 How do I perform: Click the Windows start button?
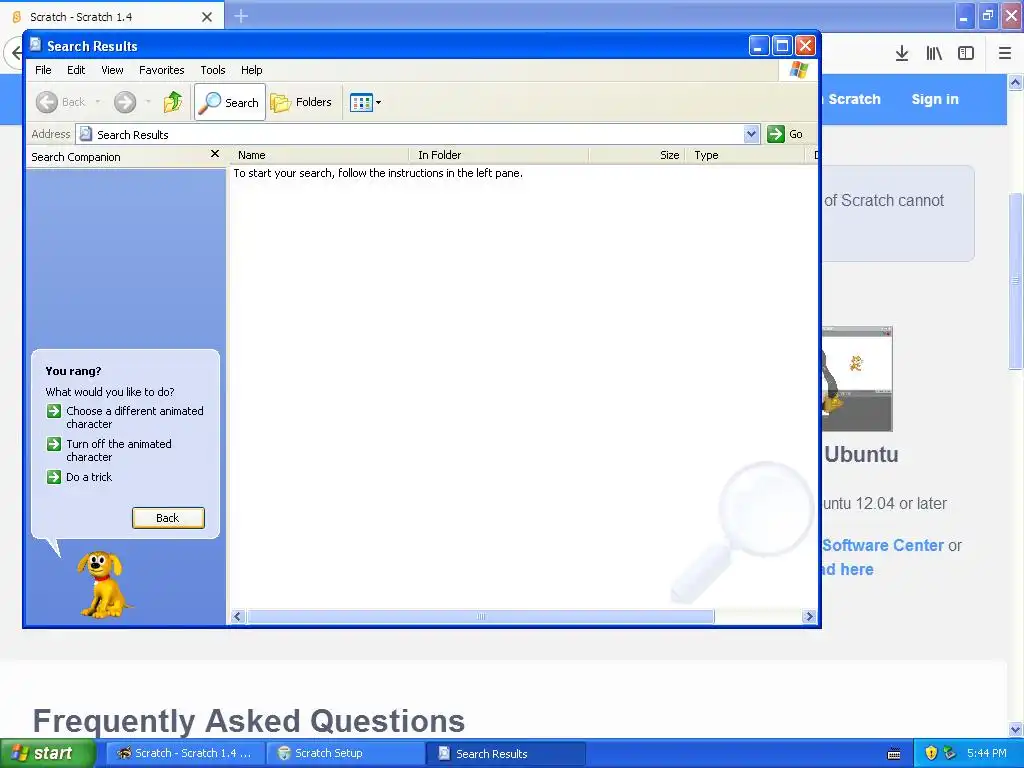(47, 754)
